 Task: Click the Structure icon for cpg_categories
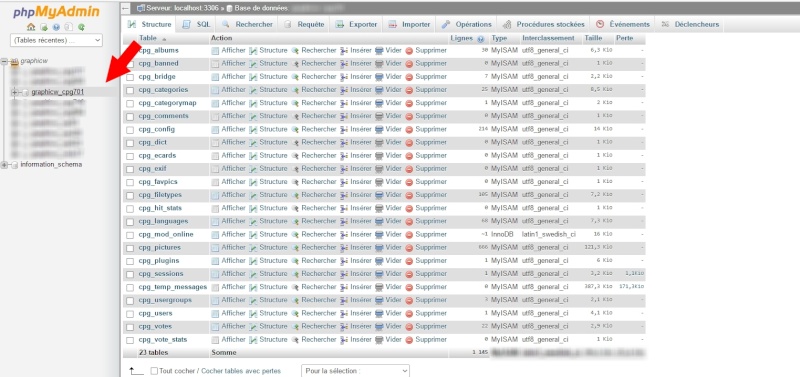253,90
